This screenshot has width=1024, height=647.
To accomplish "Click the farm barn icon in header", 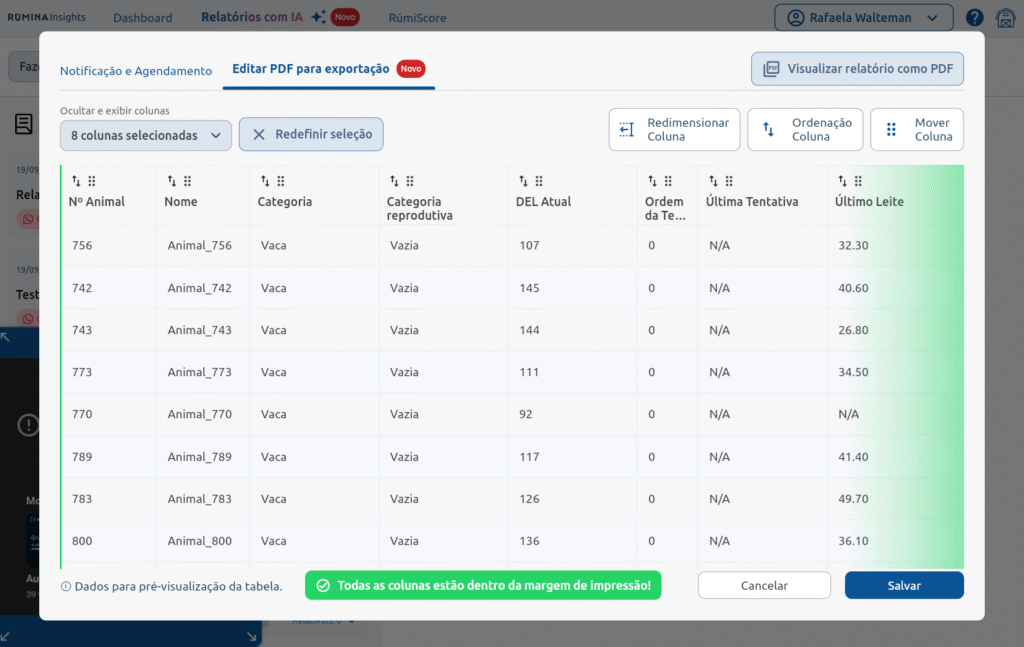I will click(1005, 18).
